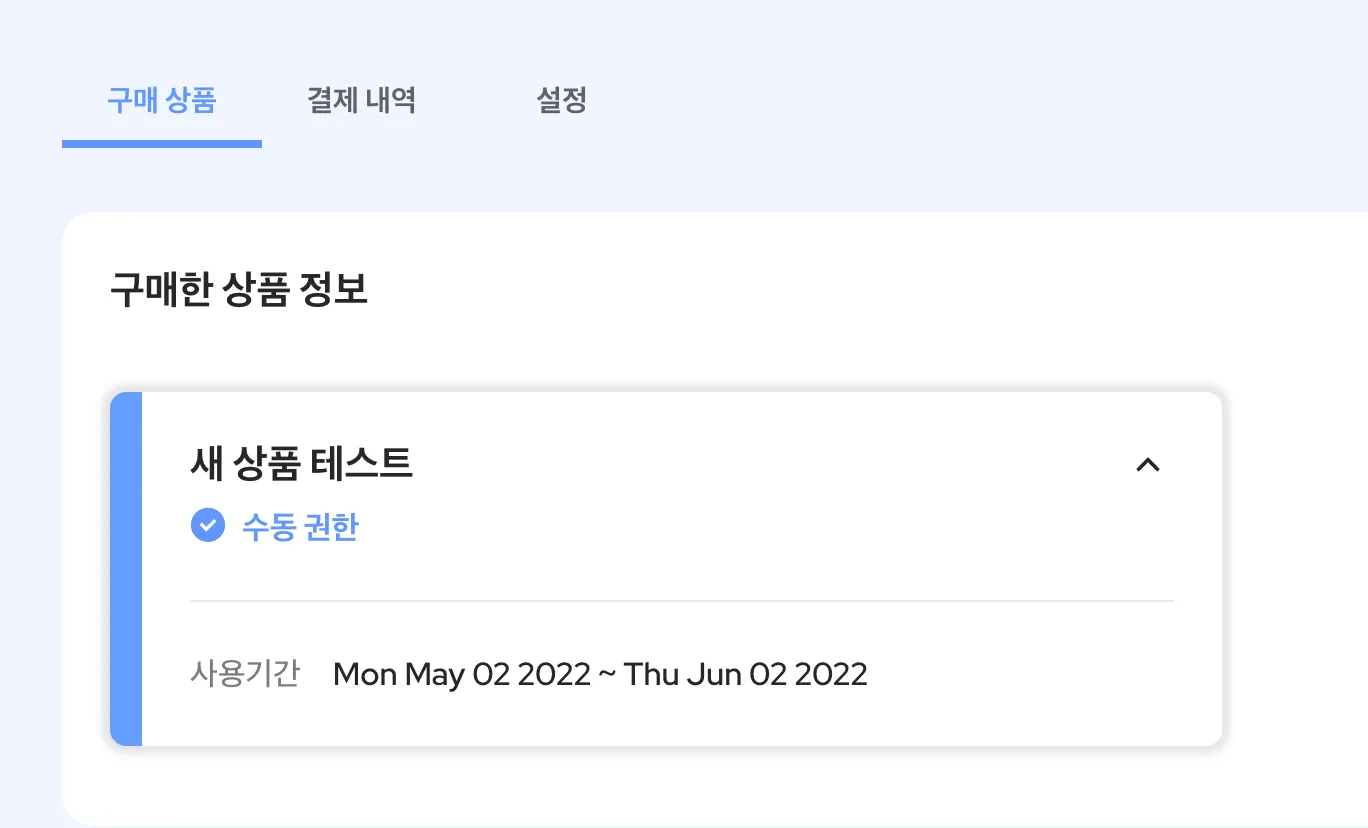Click the word Thu in the end date
The width and height of the screenshot is (1368, 828).
pos(649,674)
